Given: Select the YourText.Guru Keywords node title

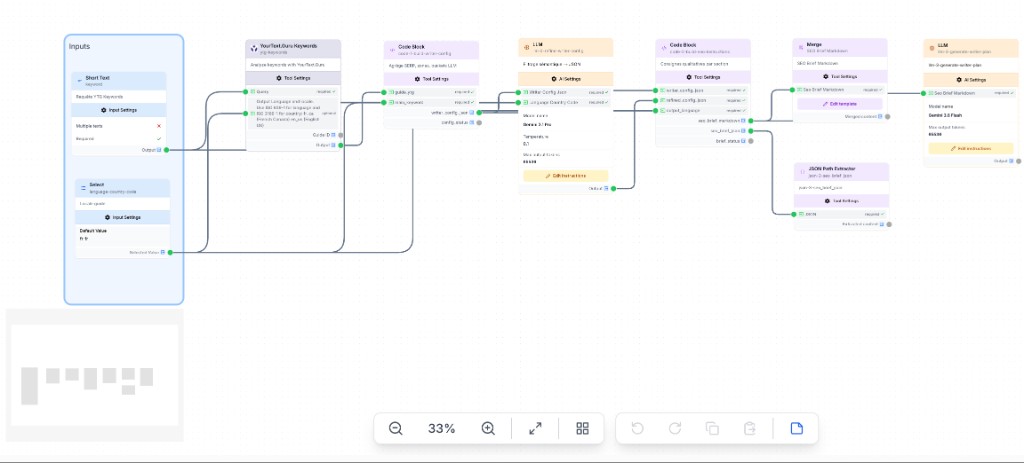Looking at the screenshot, I should pyautogui.click(x=289, y=46).
